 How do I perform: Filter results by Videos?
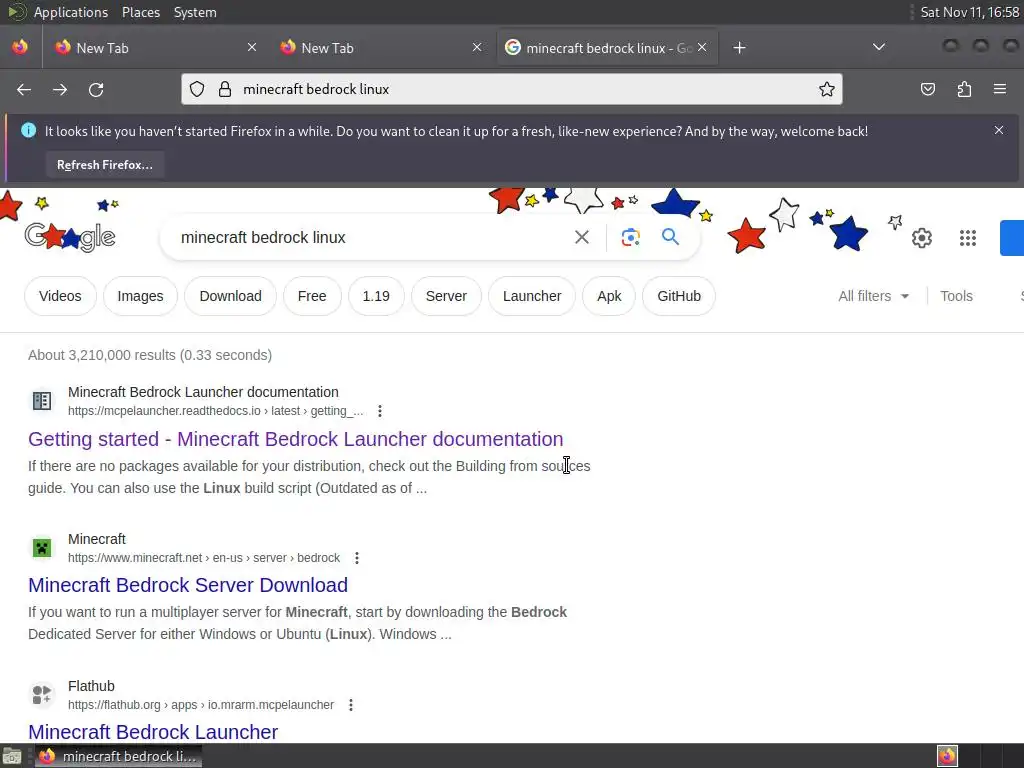coord(60,296)
